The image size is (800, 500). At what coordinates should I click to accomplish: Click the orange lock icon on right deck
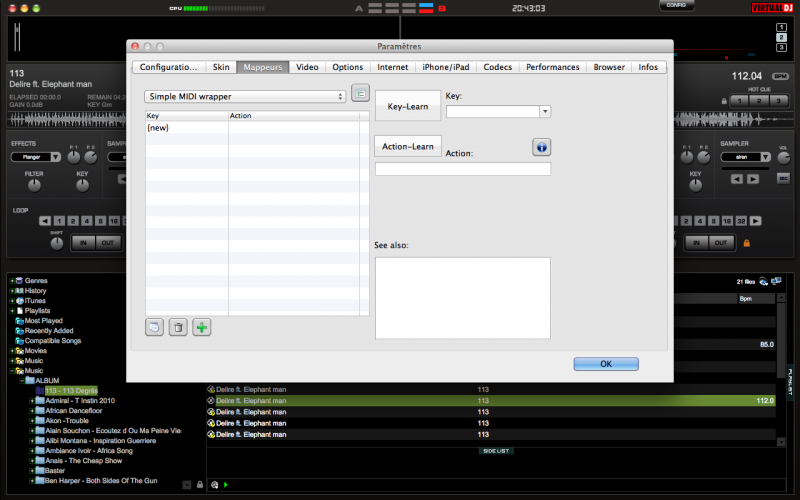(746, 243)
